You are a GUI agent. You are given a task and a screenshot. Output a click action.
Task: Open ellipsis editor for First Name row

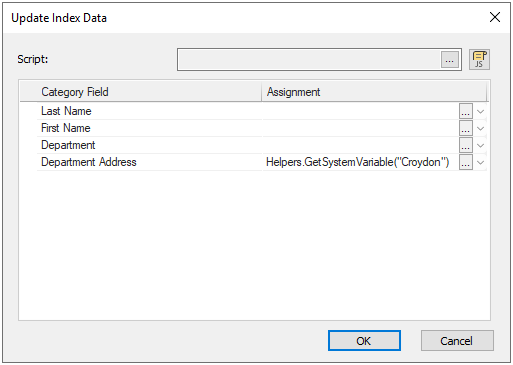pyautogui.click(x=465, y=128)
